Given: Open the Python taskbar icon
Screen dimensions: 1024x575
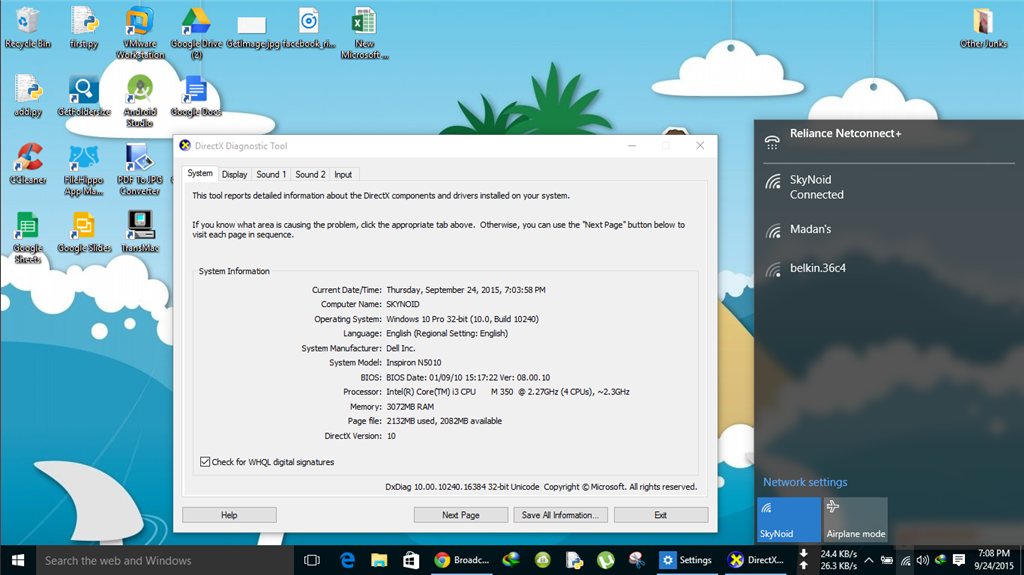Looking at the screenshot, I should pos(574,560).
